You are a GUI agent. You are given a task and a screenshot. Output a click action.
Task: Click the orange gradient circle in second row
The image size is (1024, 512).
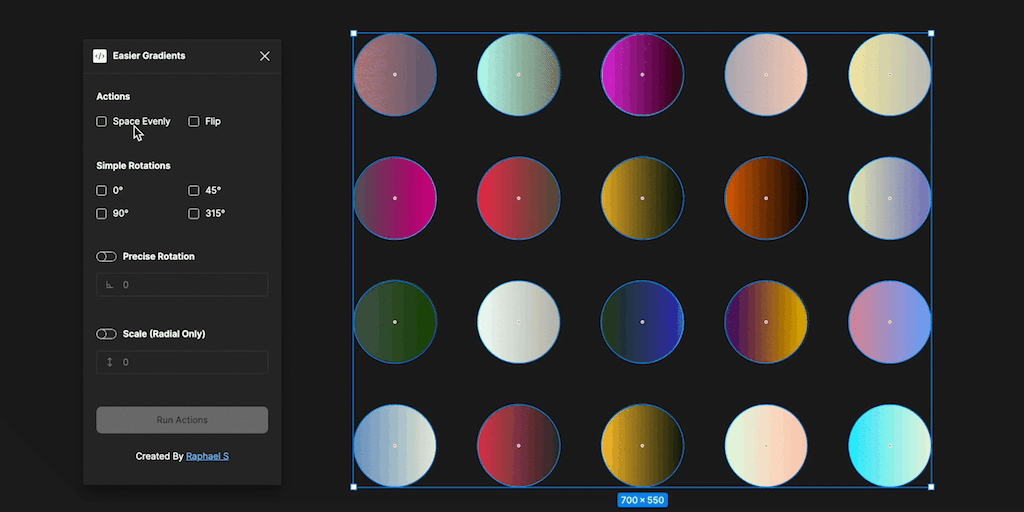(x=766, y=198)
